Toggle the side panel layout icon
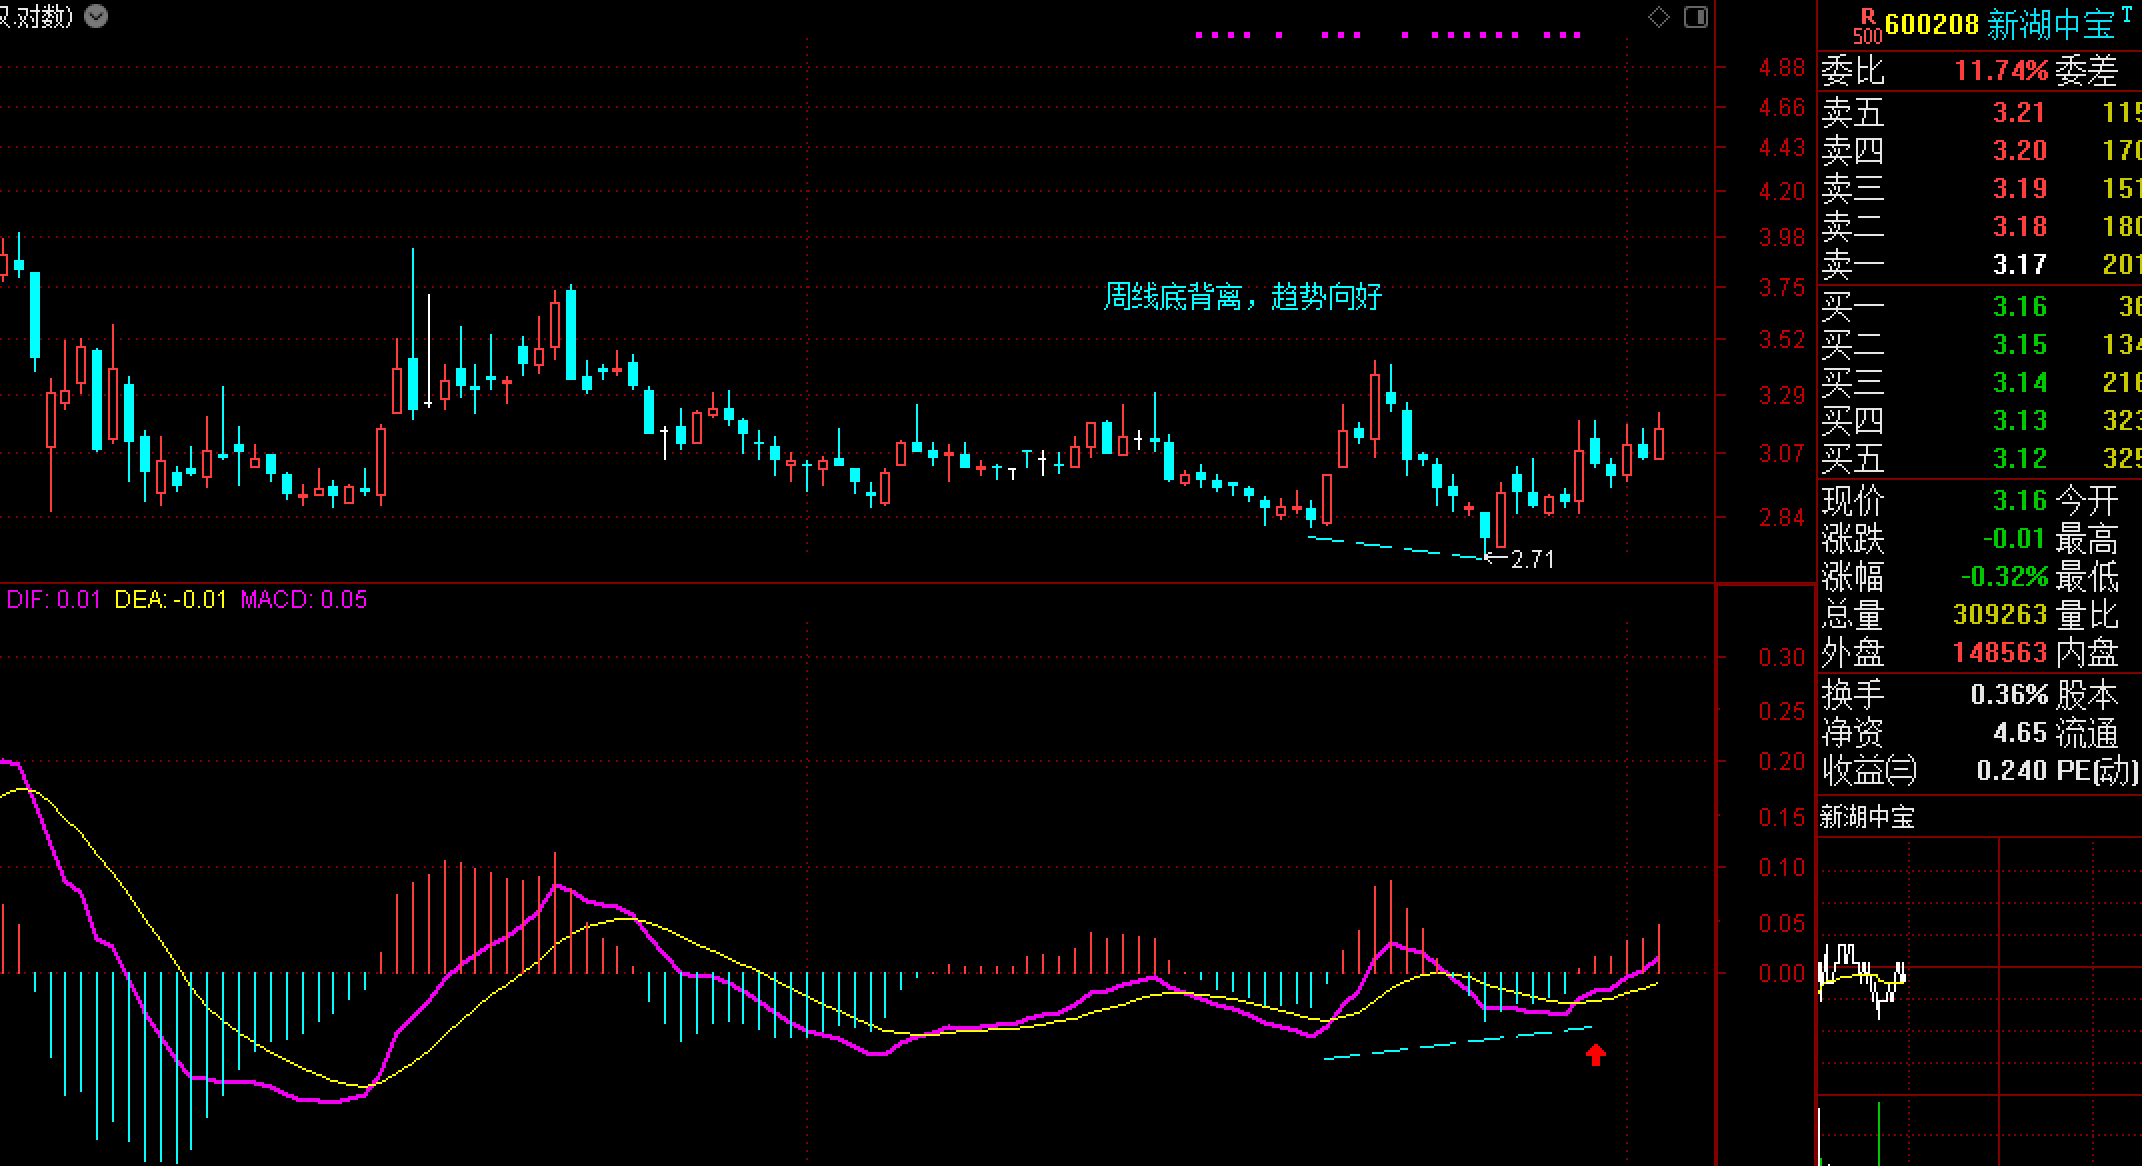Viewport: 2142px width, 1166px height. point(1696,17)
